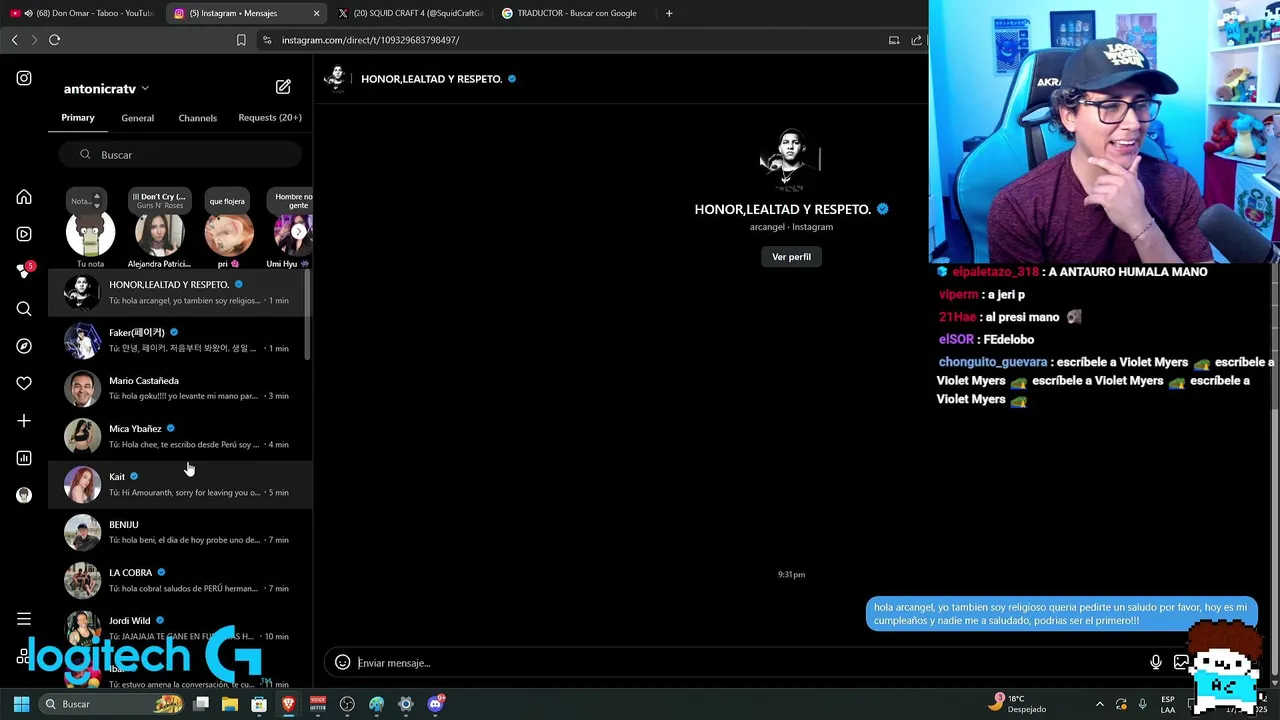The height and width of the screenshot is (720, 1280).
Task: Open the sidebar Search magnifier
Action: (x=24, y=309)
